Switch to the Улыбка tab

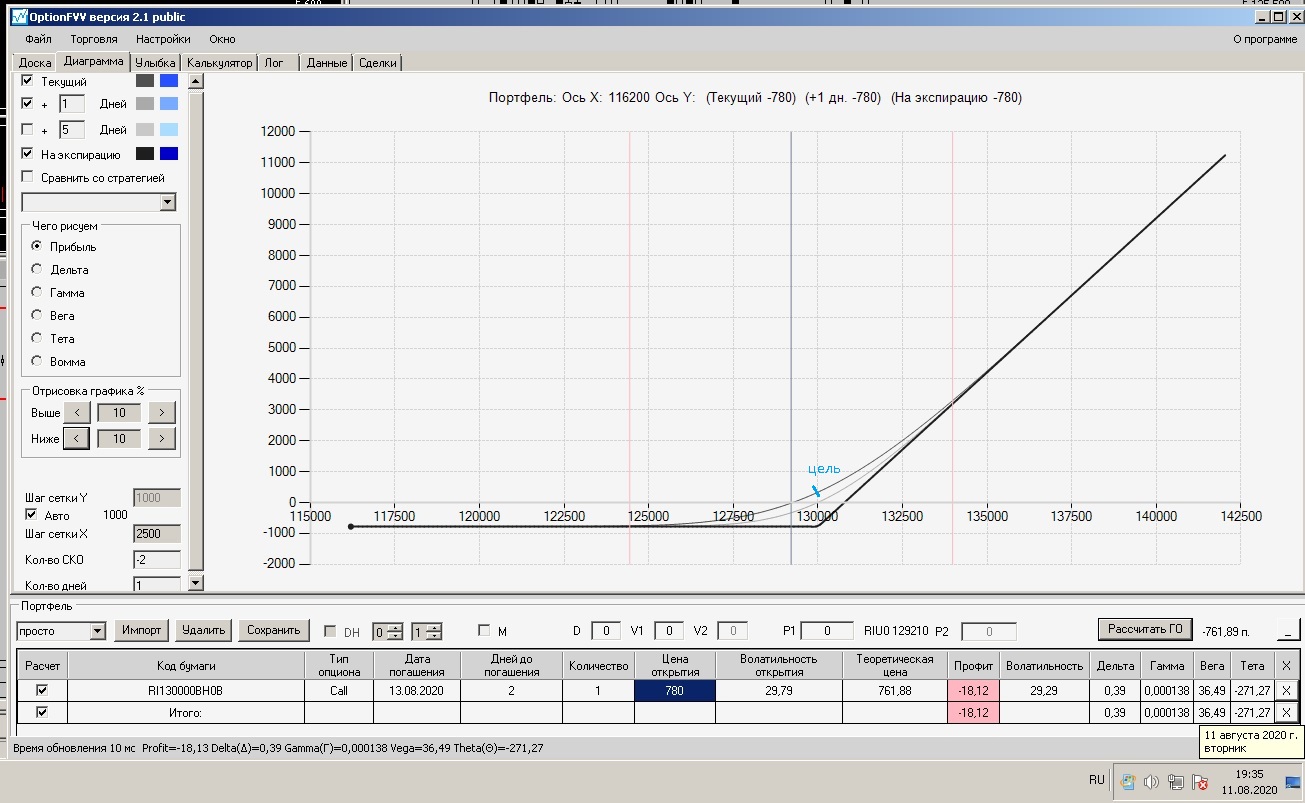pos(155,62)
